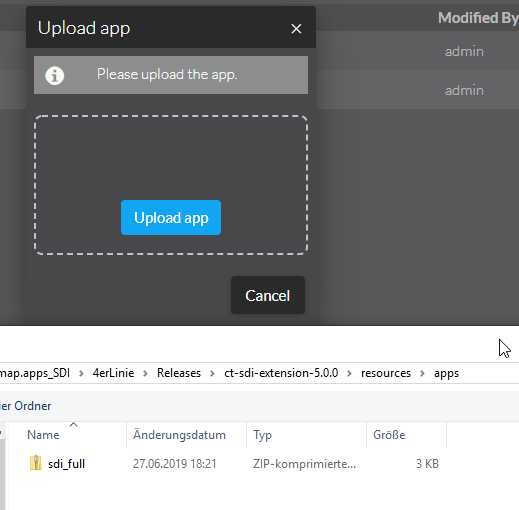519x510 pixels.
Task: Sort files by Größe column
Action: click(x=389, y=435)
